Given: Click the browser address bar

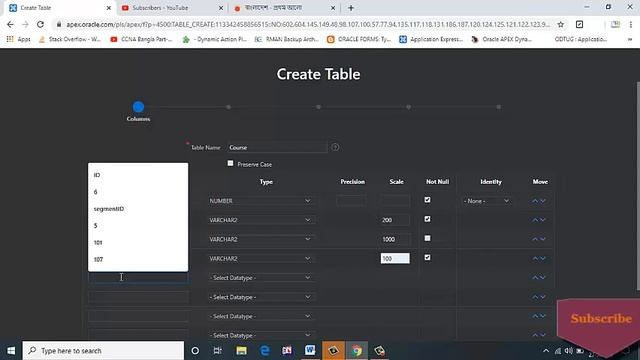Looking at the screenshot, I should (308, 24).
